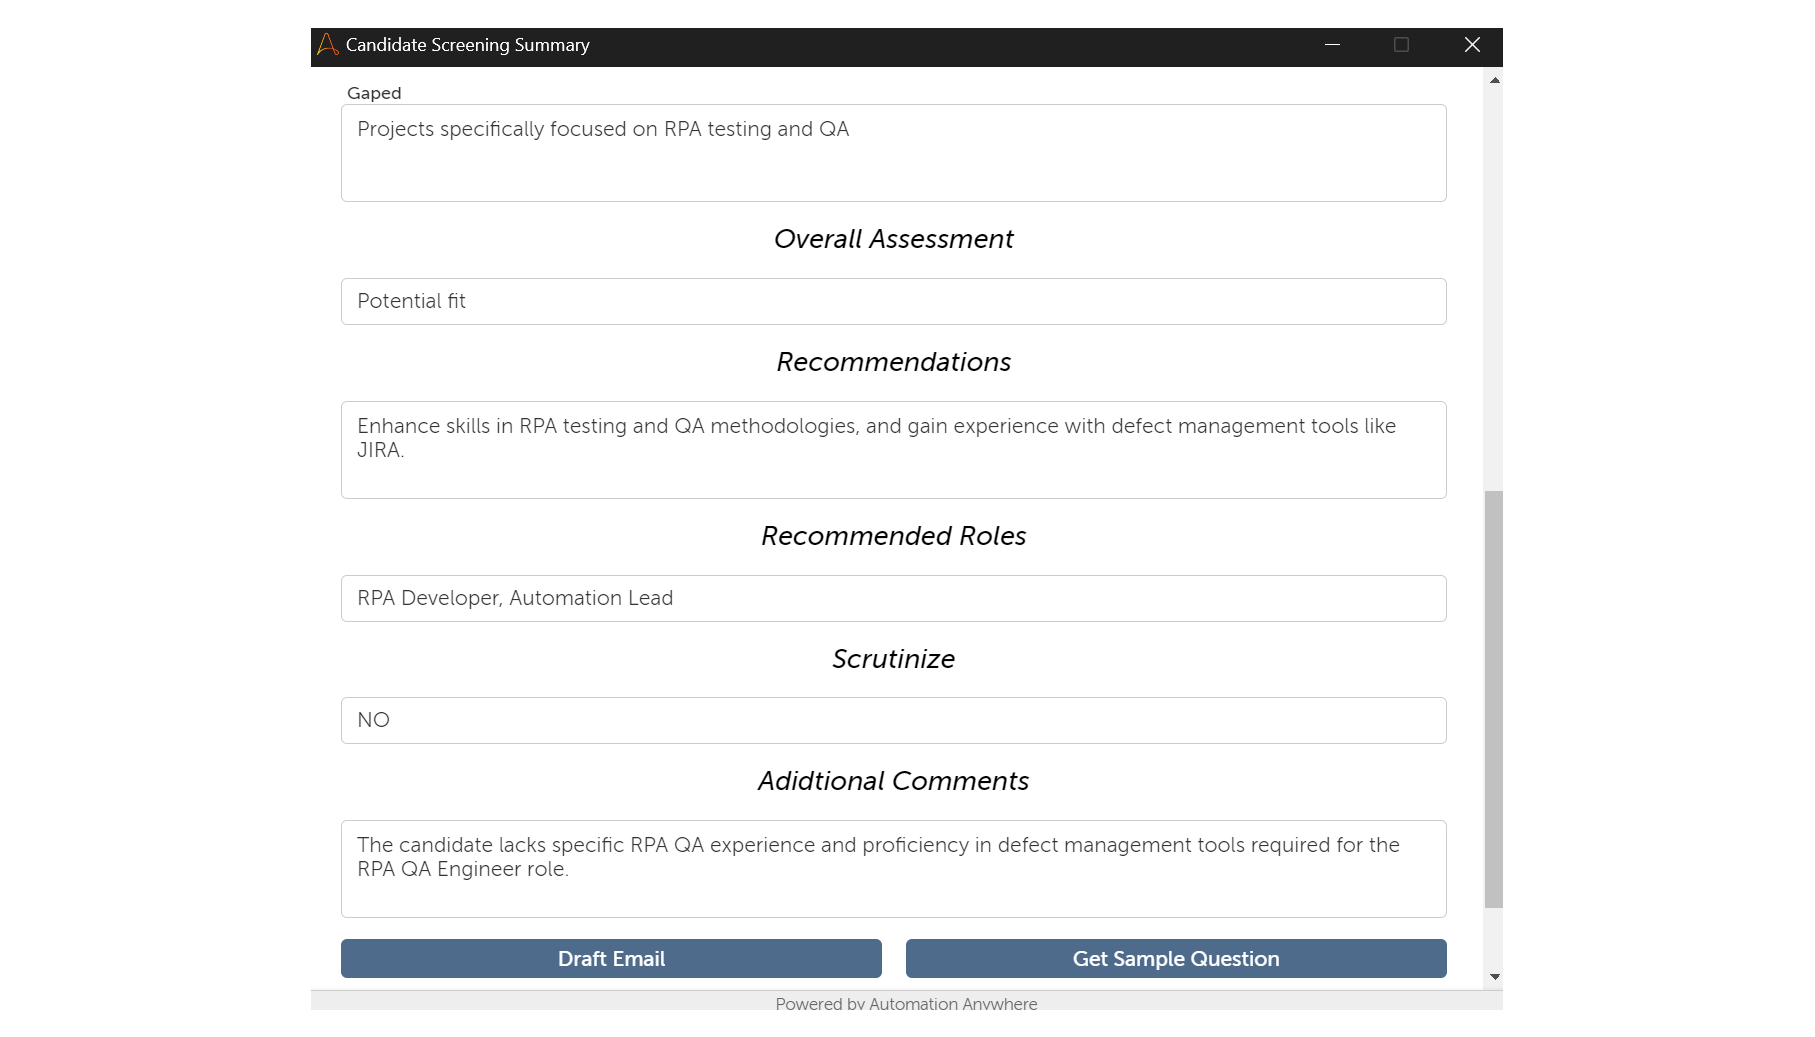Click inside the Recommendations text area

(893, 450)
